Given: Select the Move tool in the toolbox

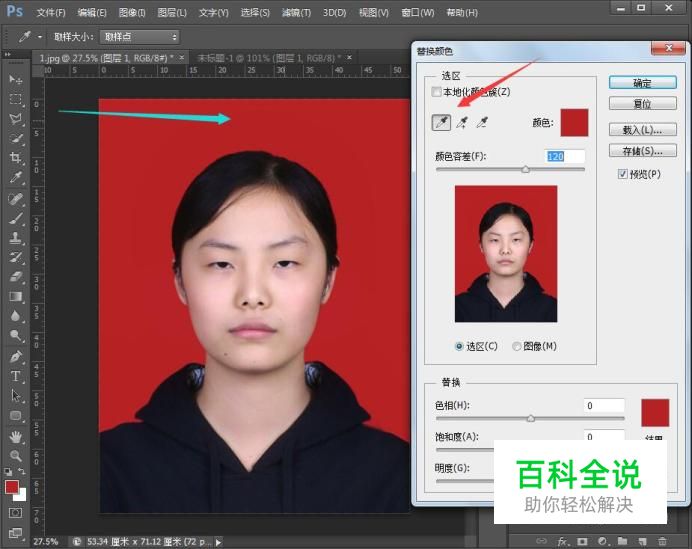Looking at the screenshot, I should pos(16,79).
